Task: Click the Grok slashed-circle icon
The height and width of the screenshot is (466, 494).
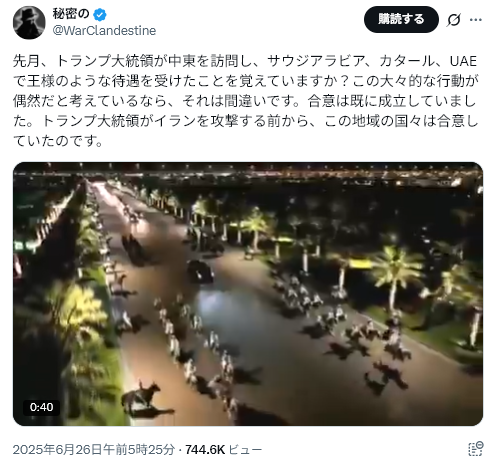Action: click(454, 20)
